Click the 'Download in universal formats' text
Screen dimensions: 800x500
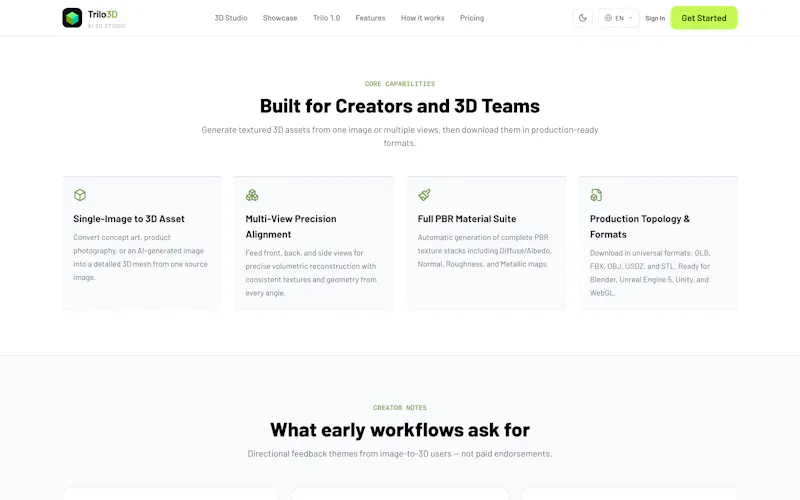tap(650, 273)
